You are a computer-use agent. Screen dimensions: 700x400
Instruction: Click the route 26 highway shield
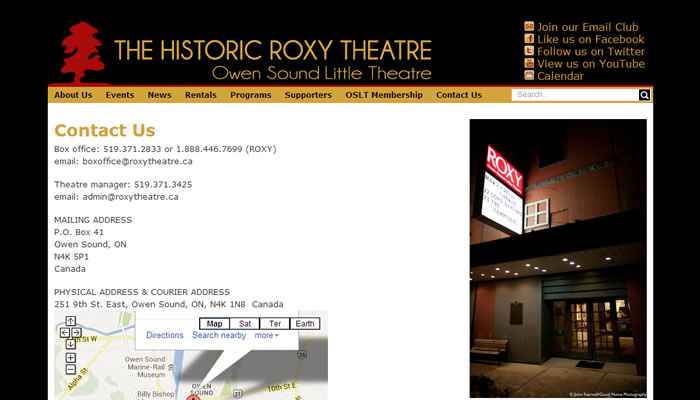(302, 355)
